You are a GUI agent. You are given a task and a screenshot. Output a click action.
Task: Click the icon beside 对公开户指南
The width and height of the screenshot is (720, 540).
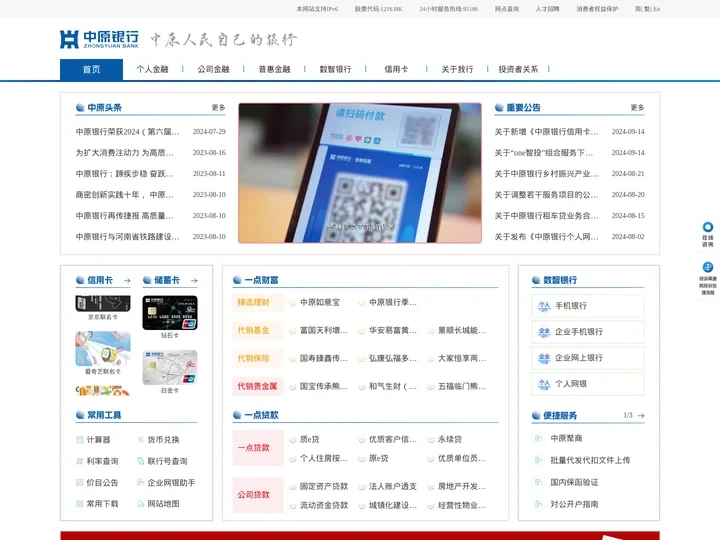coord(538,504)
